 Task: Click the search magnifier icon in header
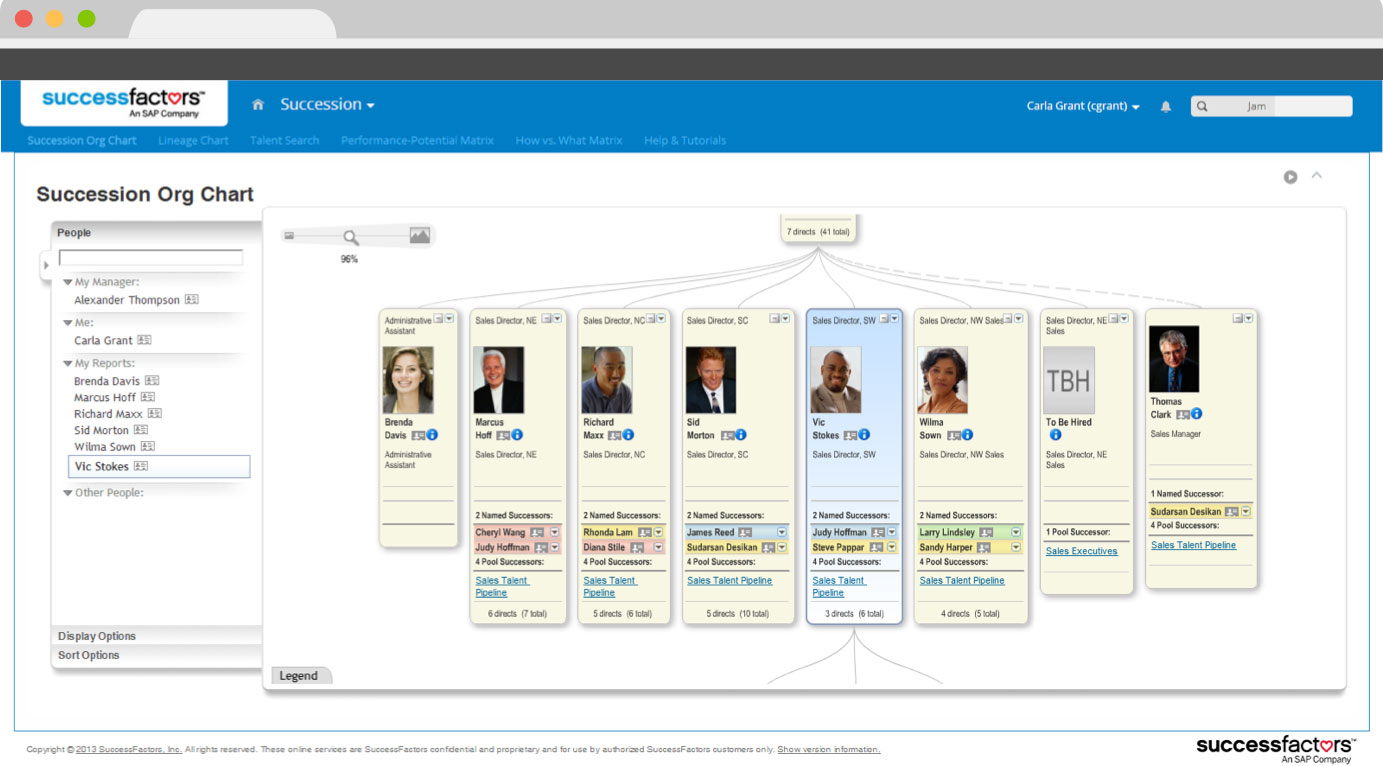(x=1202, y=106)
